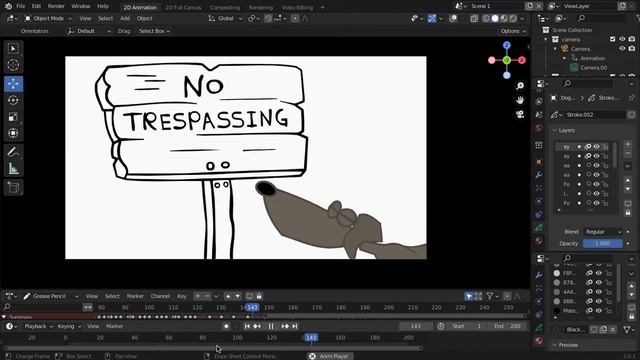This screenshot has height=360, width=640.
Task: Toggle auto keying record button
Action: tap(227, 326)
